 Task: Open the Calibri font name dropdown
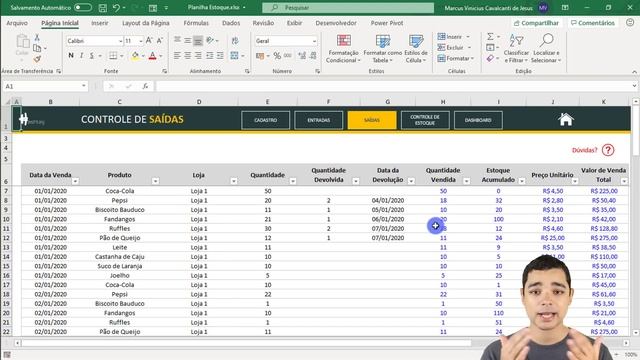(120, 41)
